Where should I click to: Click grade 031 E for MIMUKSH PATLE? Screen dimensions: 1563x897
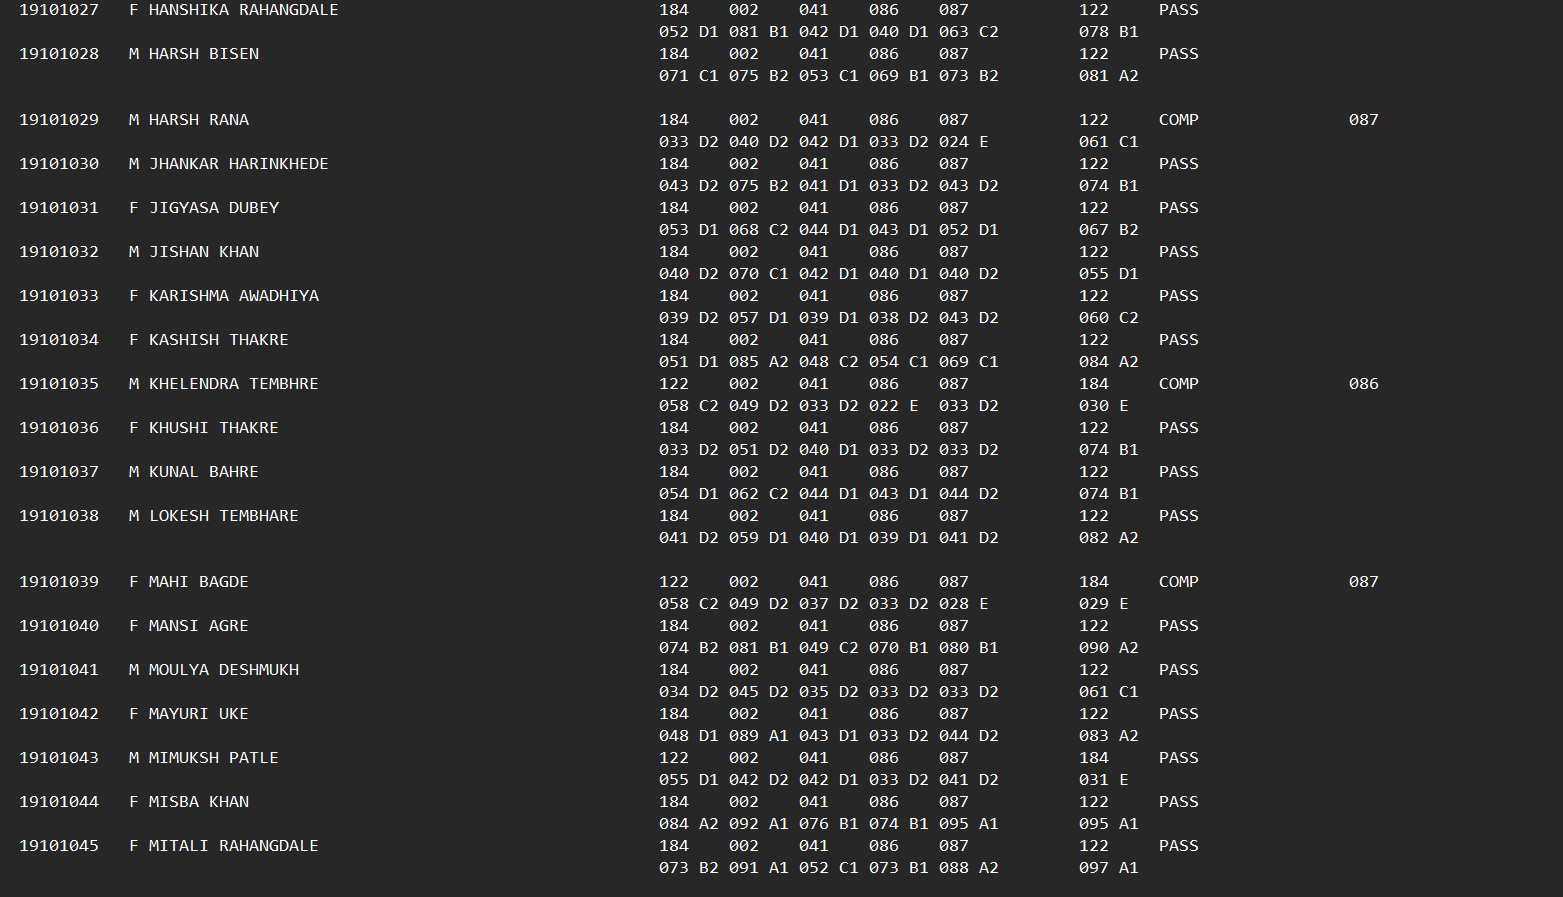pos(1104,780)
